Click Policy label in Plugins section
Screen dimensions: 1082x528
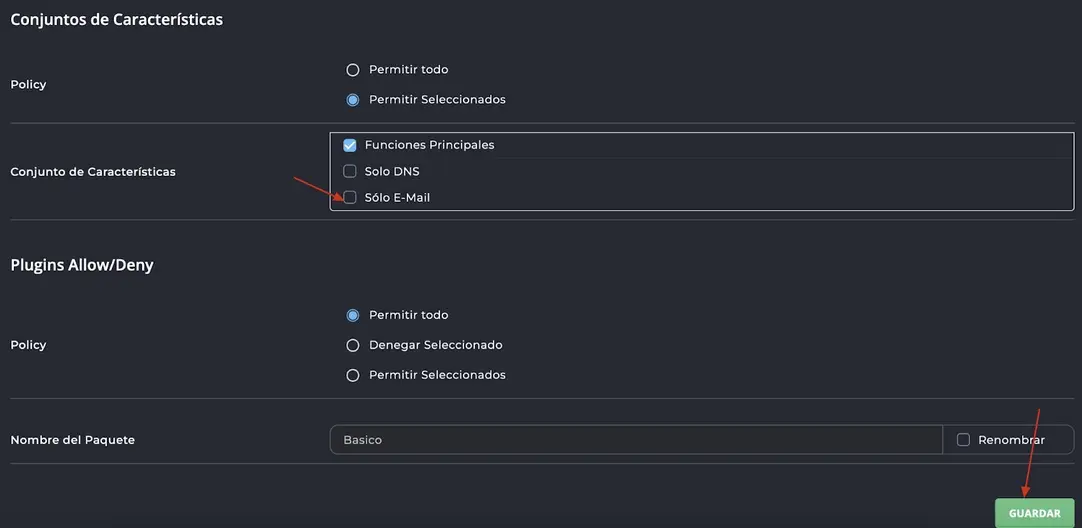(28, 344)
